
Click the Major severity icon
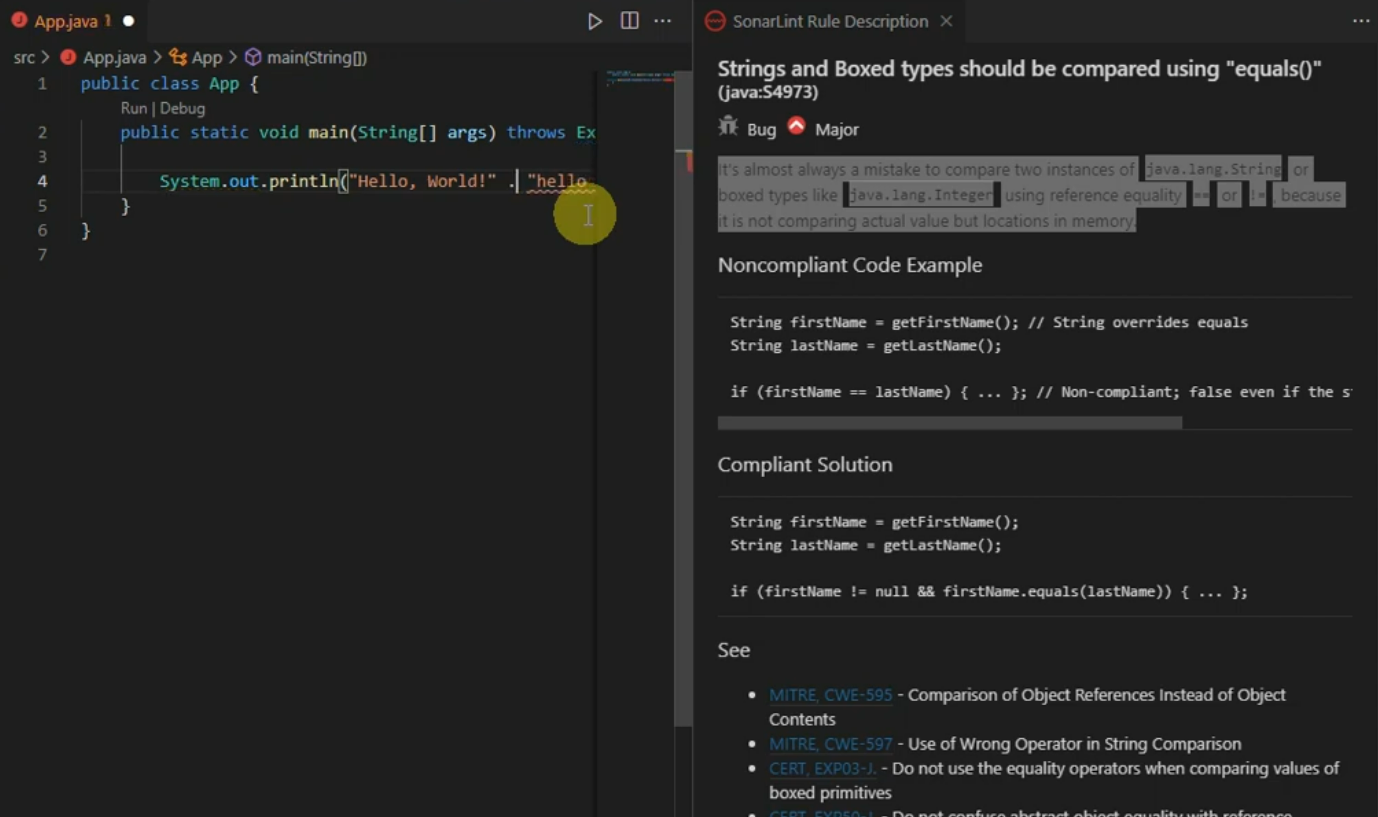tap(796, 126)
